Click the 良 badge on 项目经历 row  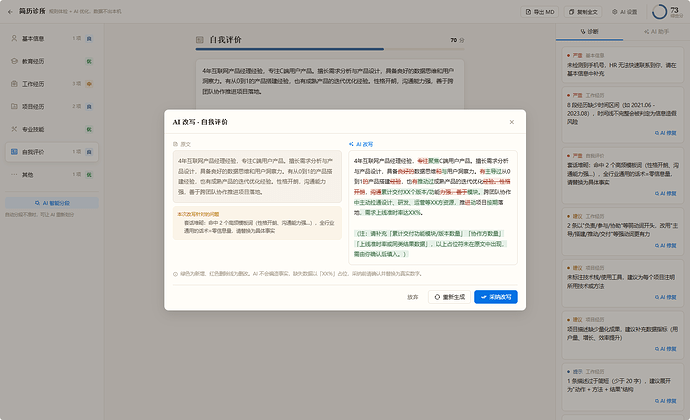click(x=89, y=107)
